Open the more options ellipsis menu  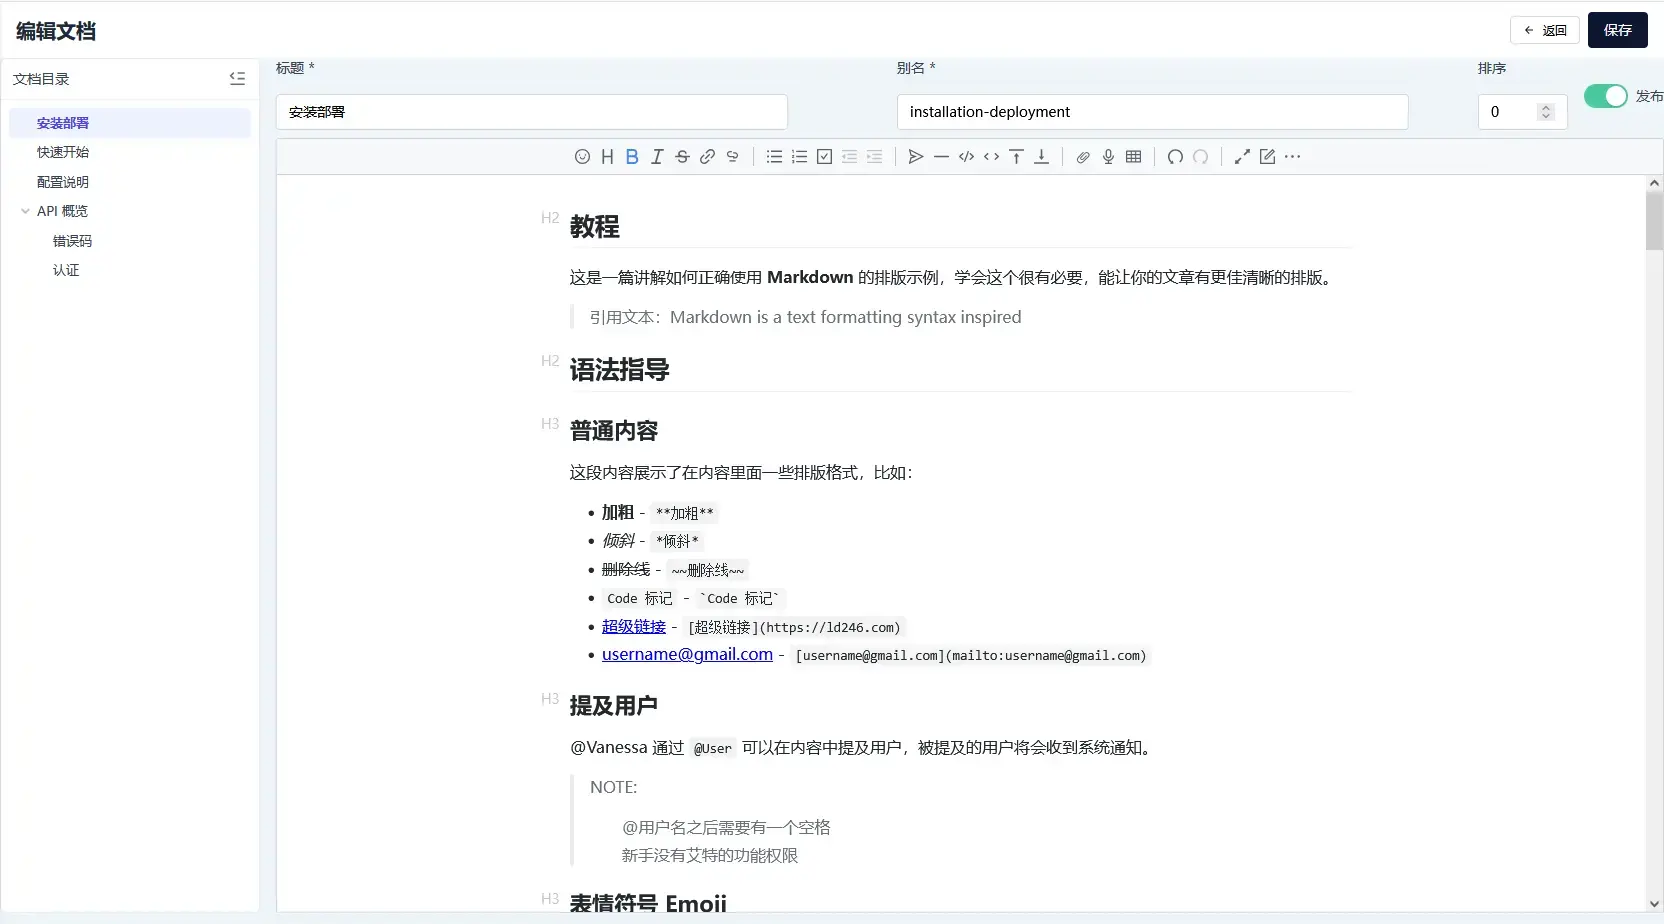point(1292,156)
